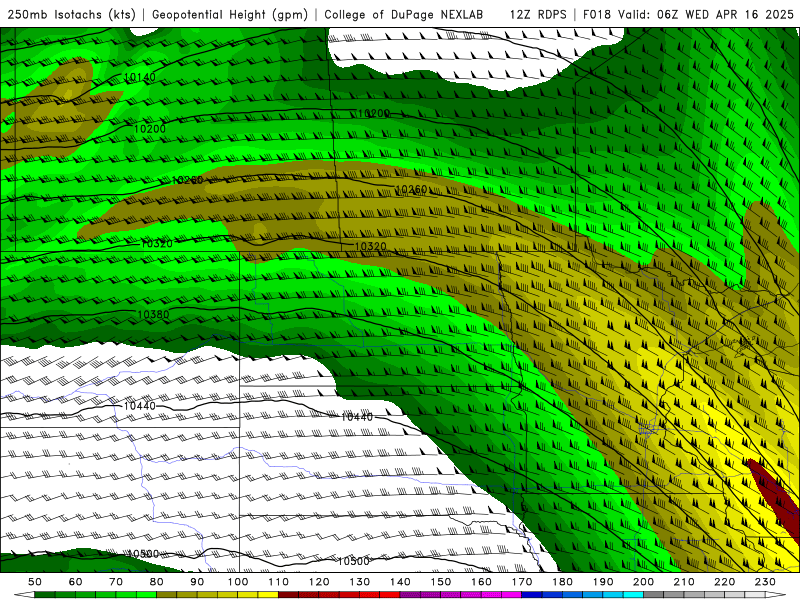Click the 220 value on the color scale
800x600 pixels.
point(724,582)
